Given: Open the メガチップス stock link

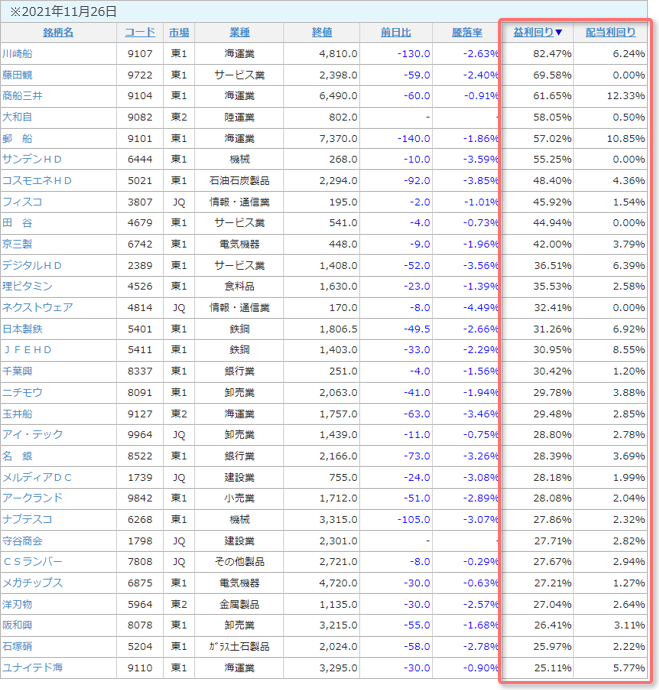Looking at the screenshot, I should tap(33, 583).
